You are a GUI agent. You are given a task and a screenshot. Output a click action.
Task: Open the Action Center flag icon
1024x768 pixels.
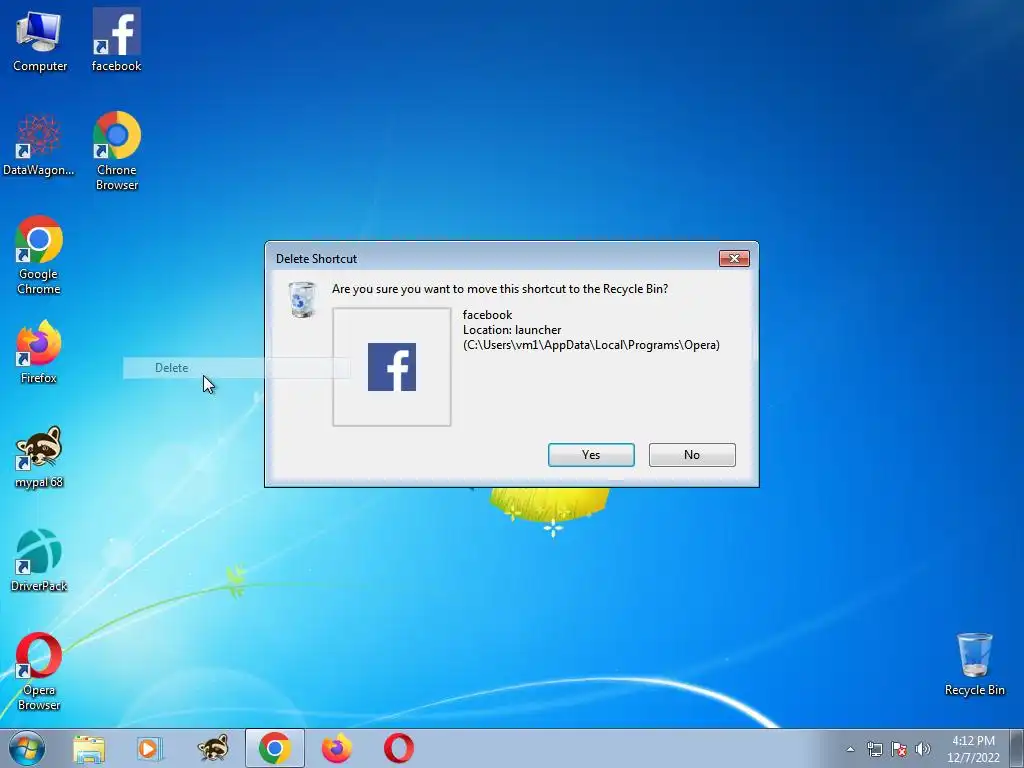pos(899,749)
